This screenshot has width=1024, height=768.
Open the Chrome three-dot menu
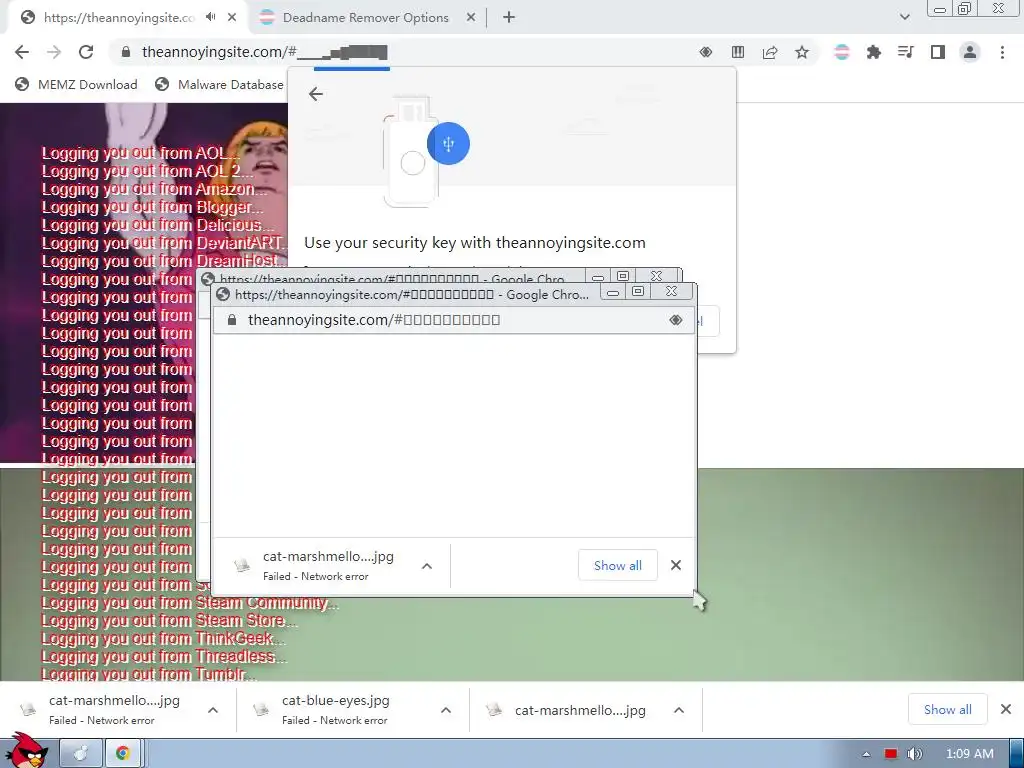(x=1002, y=52)
